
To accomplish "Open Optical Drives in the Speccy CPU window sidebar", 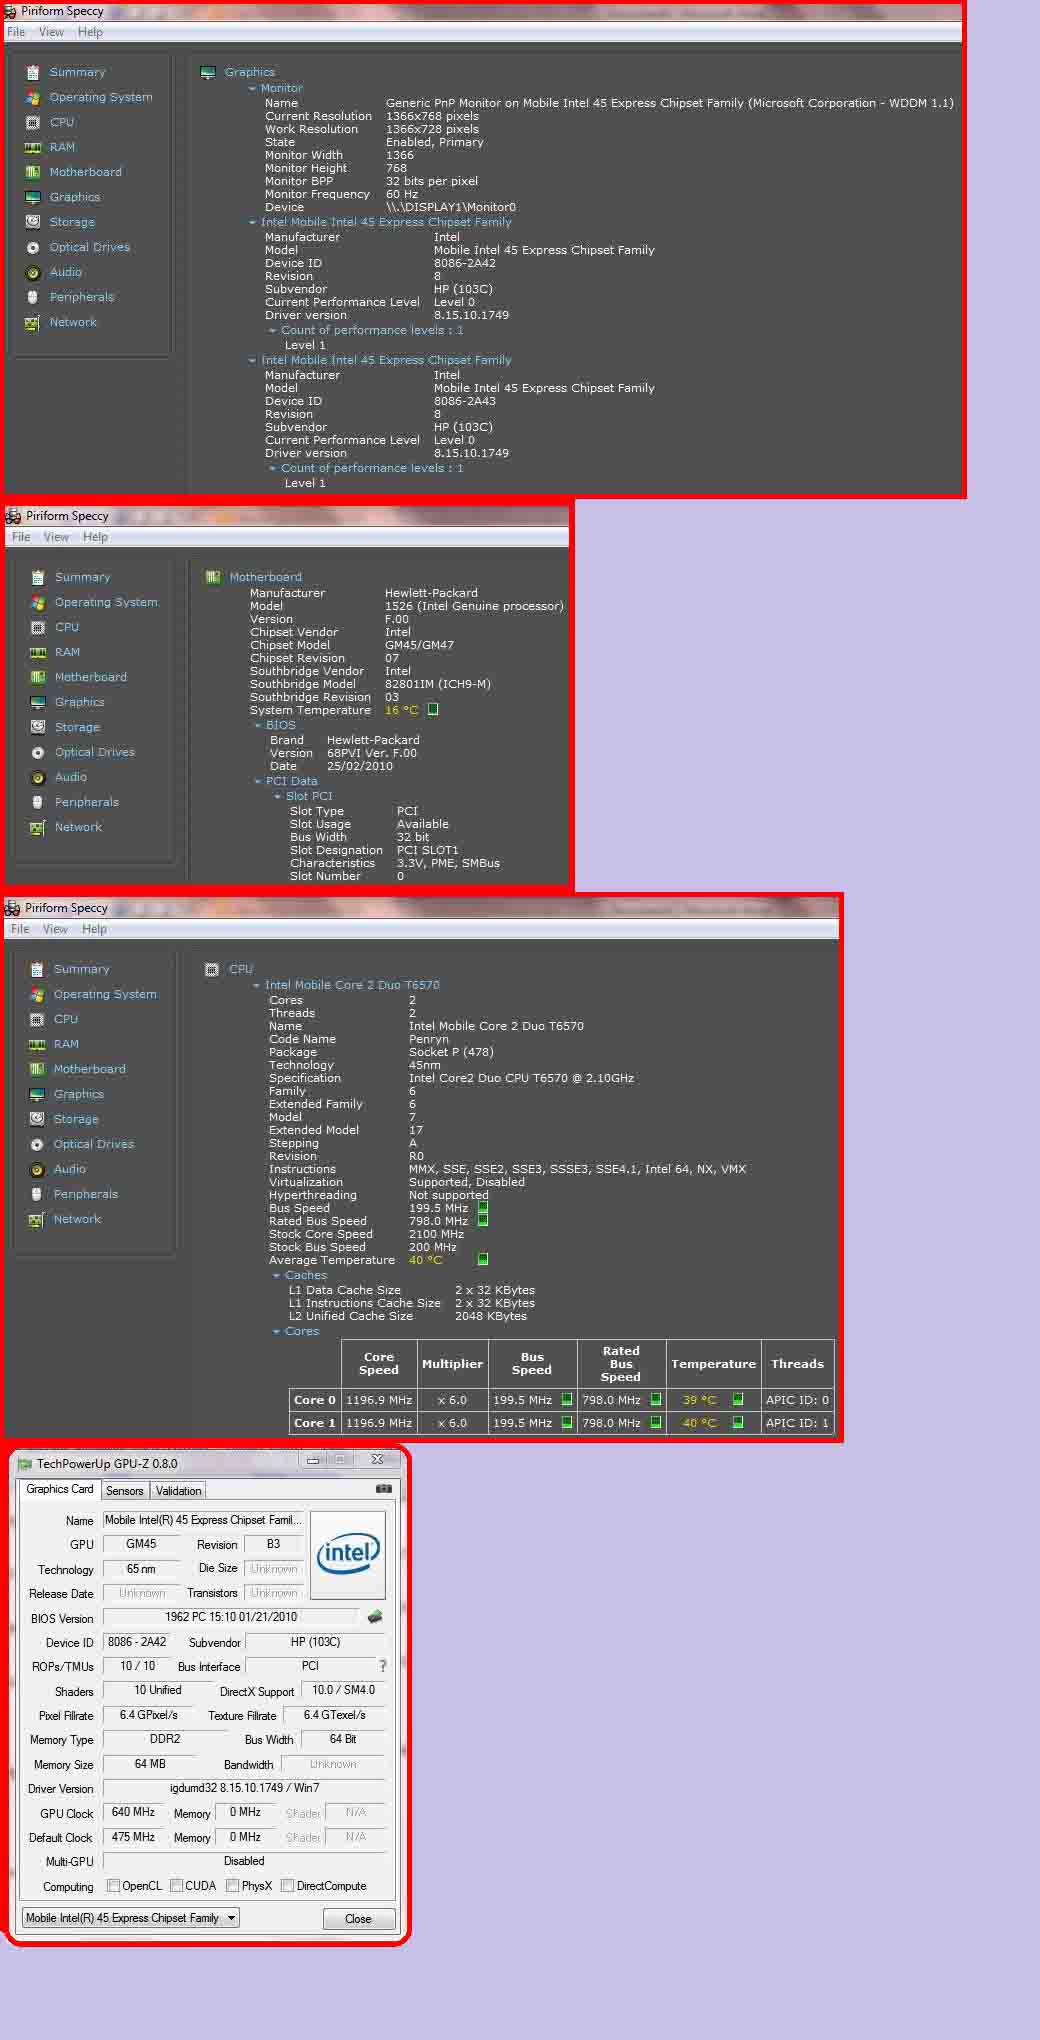I will (x=93, y=1144).
